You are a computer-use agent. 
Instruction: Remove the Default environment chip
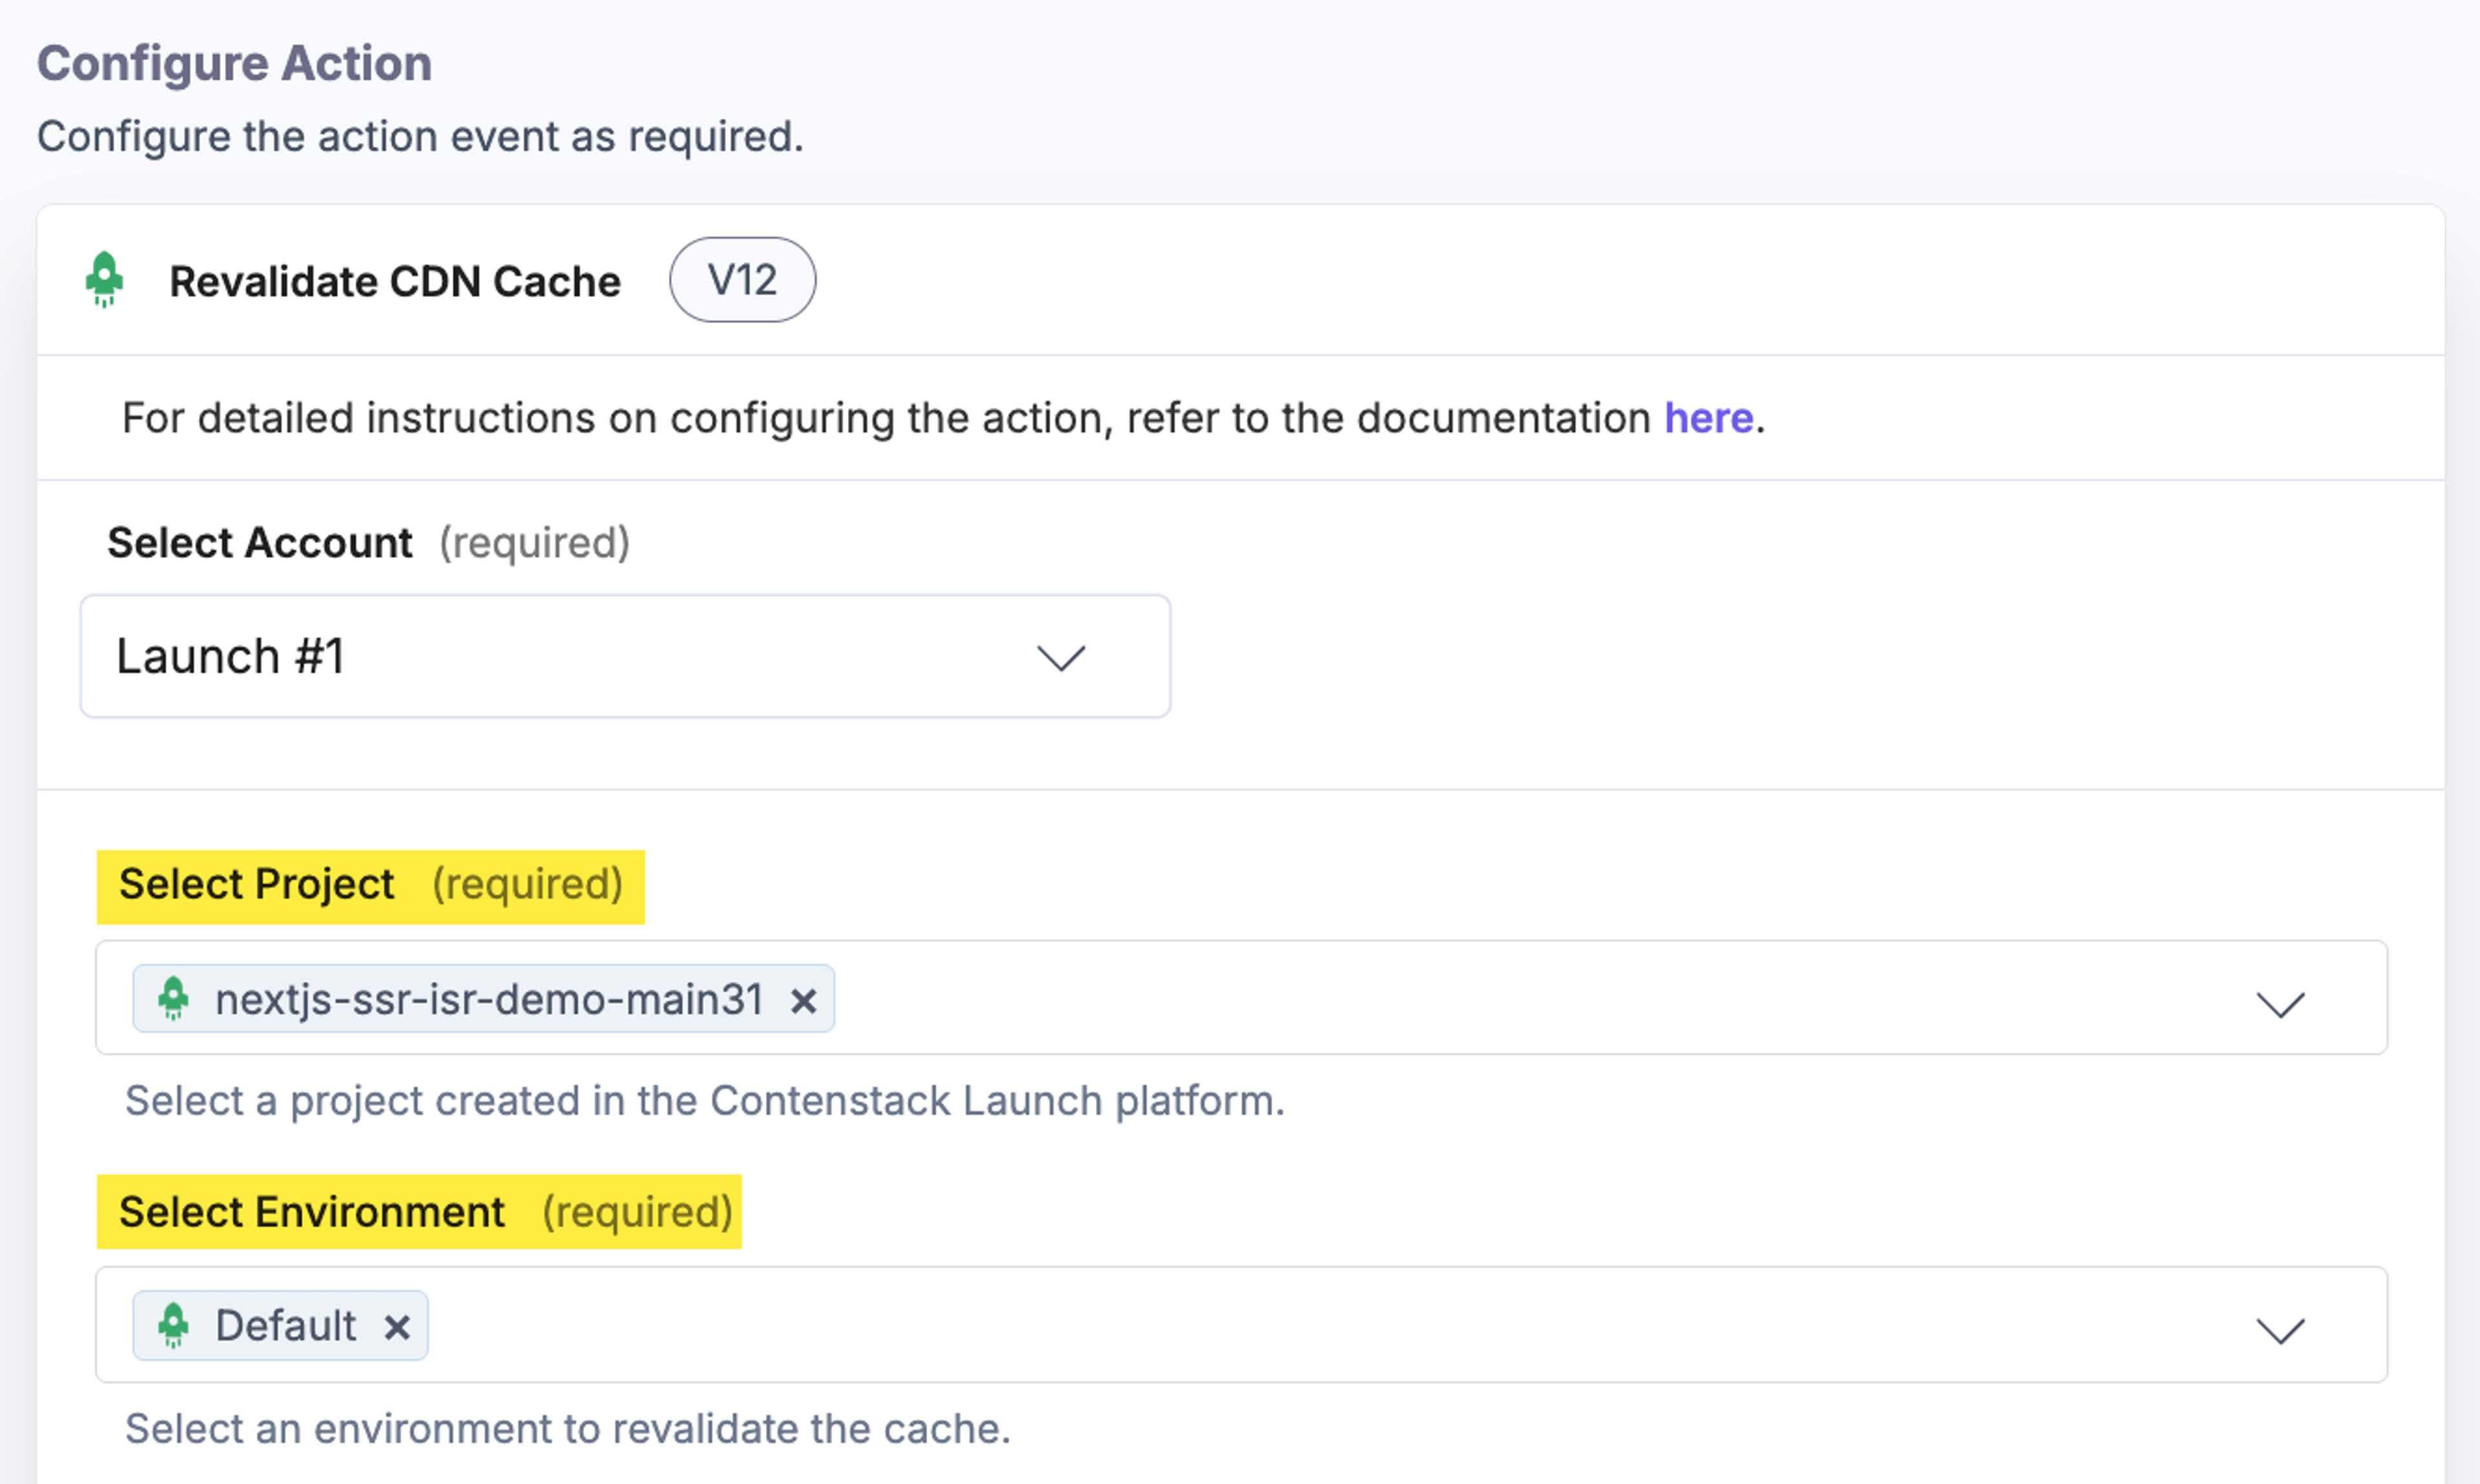[x=397, y=1327]
